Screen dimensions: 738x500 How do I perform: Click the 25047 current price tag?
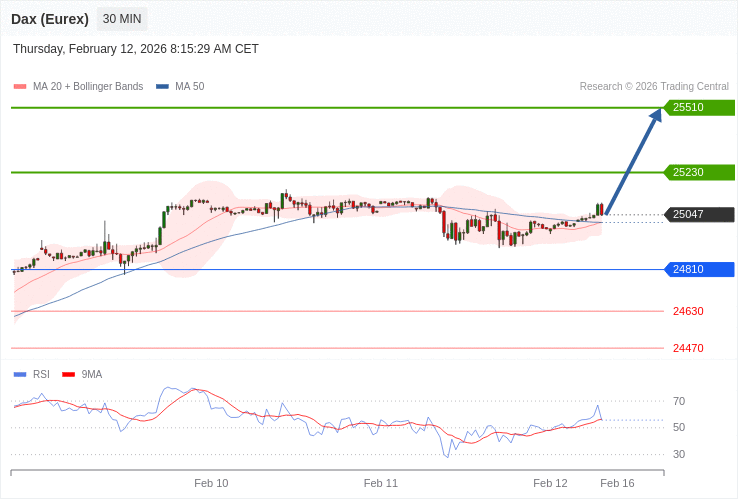click(x=699, y=214)
